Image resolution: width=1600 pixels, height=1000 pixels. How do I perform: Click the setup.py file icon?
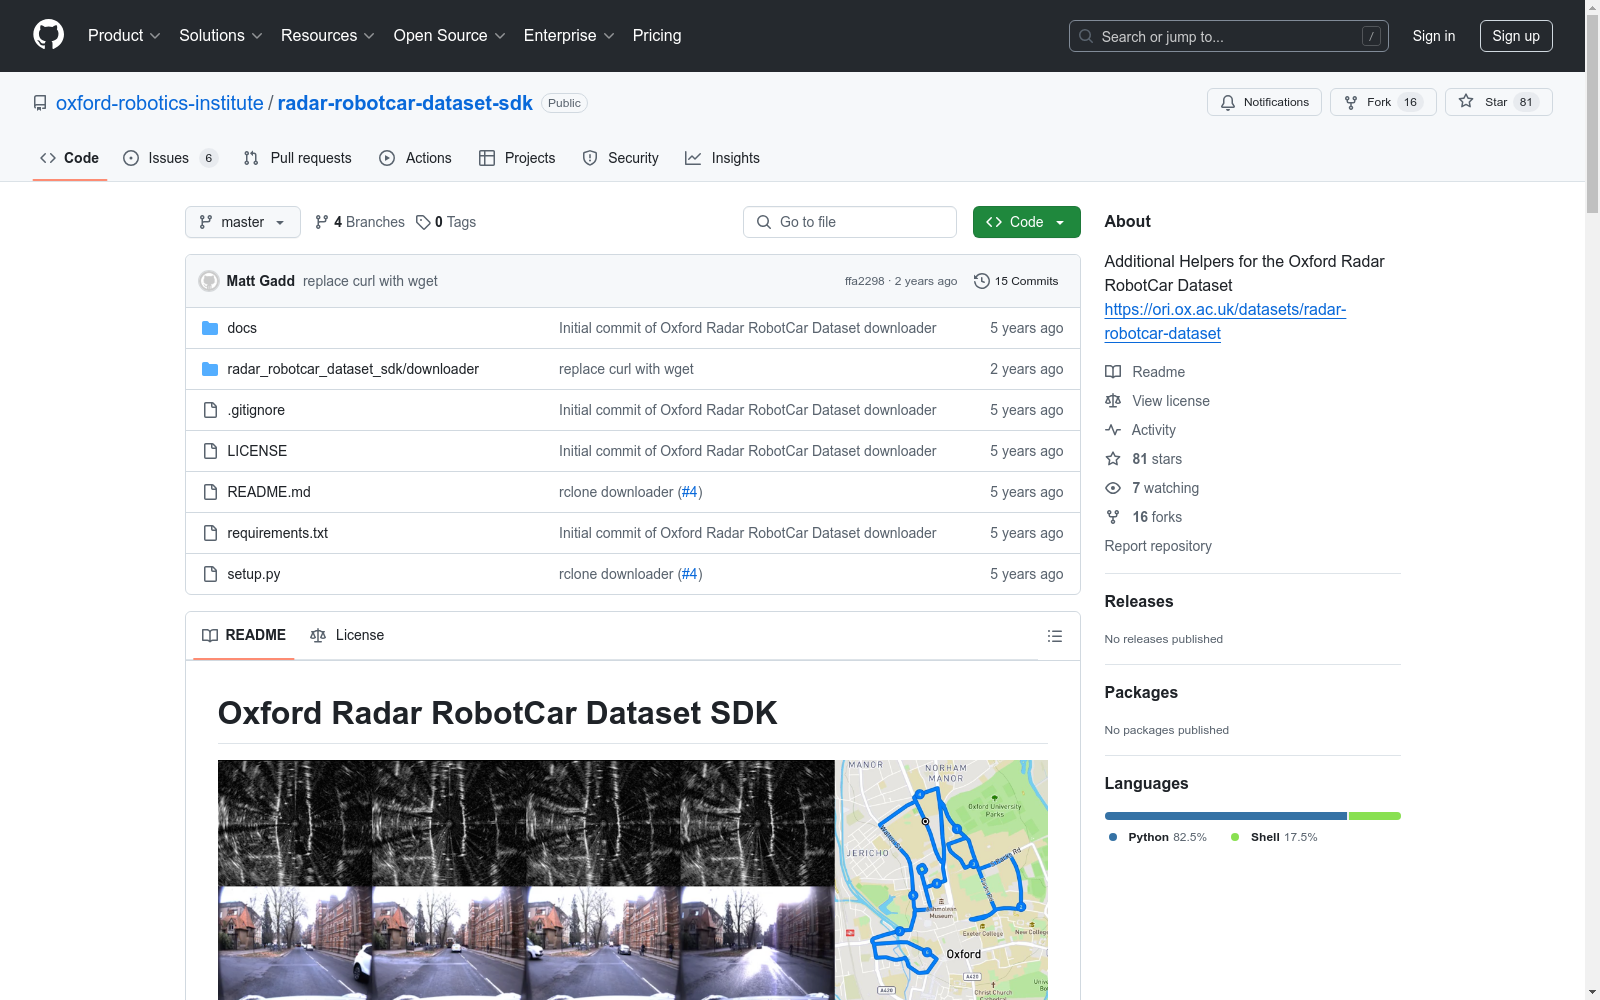pos(210,574)
